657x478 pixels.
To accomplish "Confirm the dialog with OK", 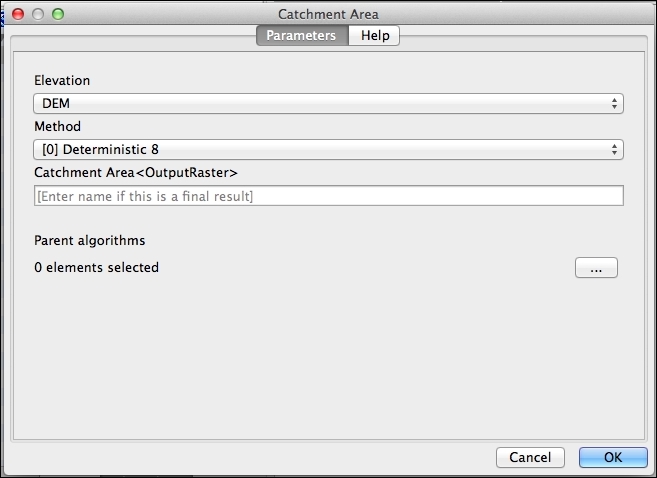I will [x=613, y=457].
